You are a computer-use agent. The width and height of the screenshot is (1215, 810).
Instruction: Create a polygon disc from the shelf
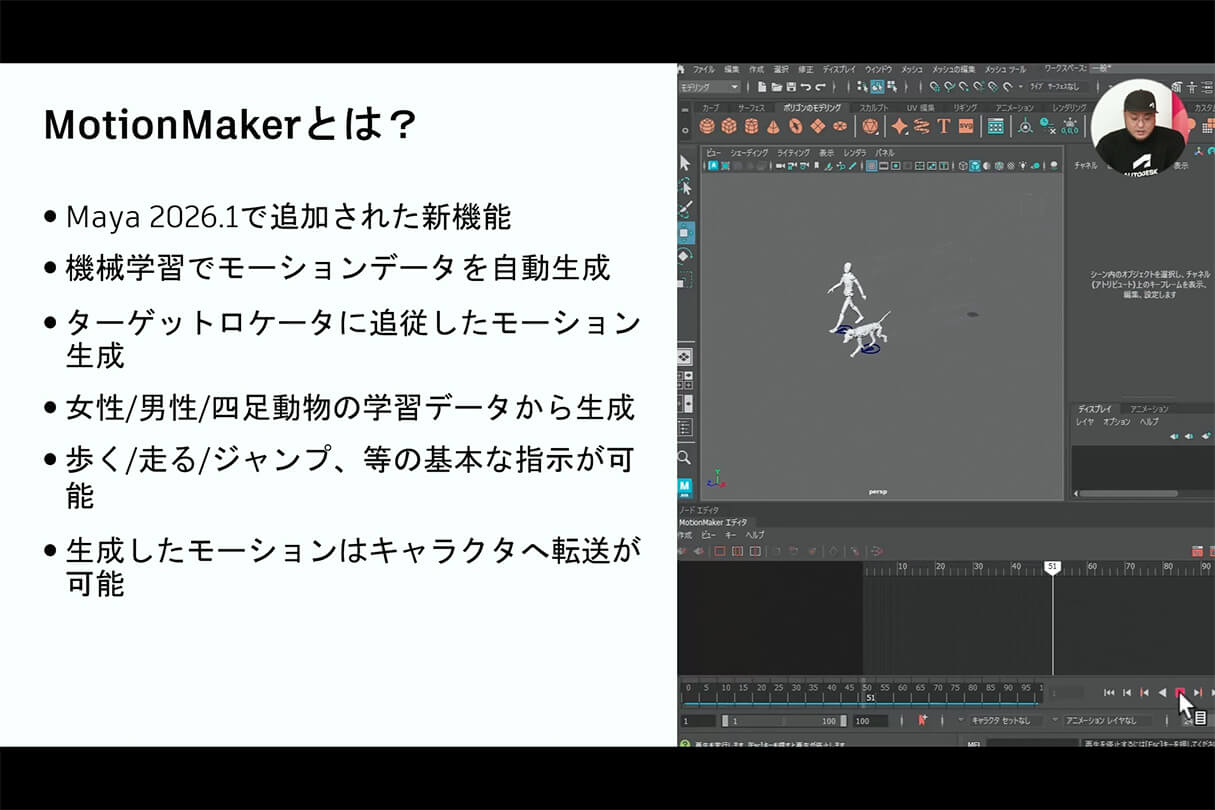[839, 126]
